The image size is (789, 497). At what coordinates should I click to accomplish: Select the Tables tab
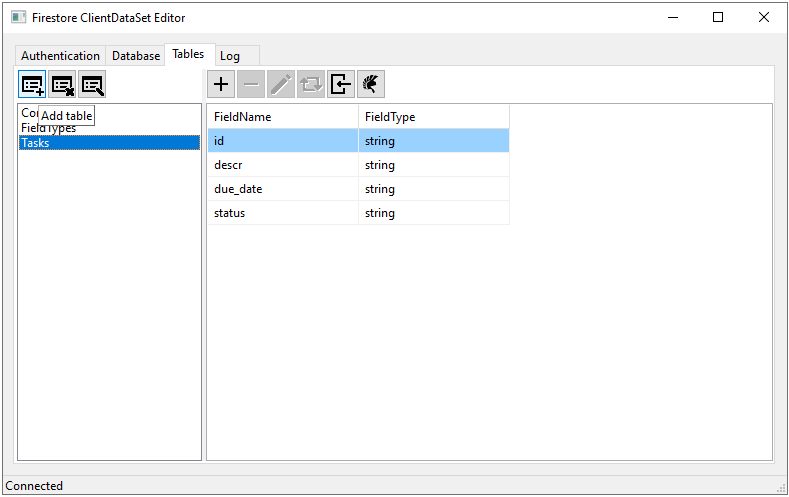tap(188, 54)
